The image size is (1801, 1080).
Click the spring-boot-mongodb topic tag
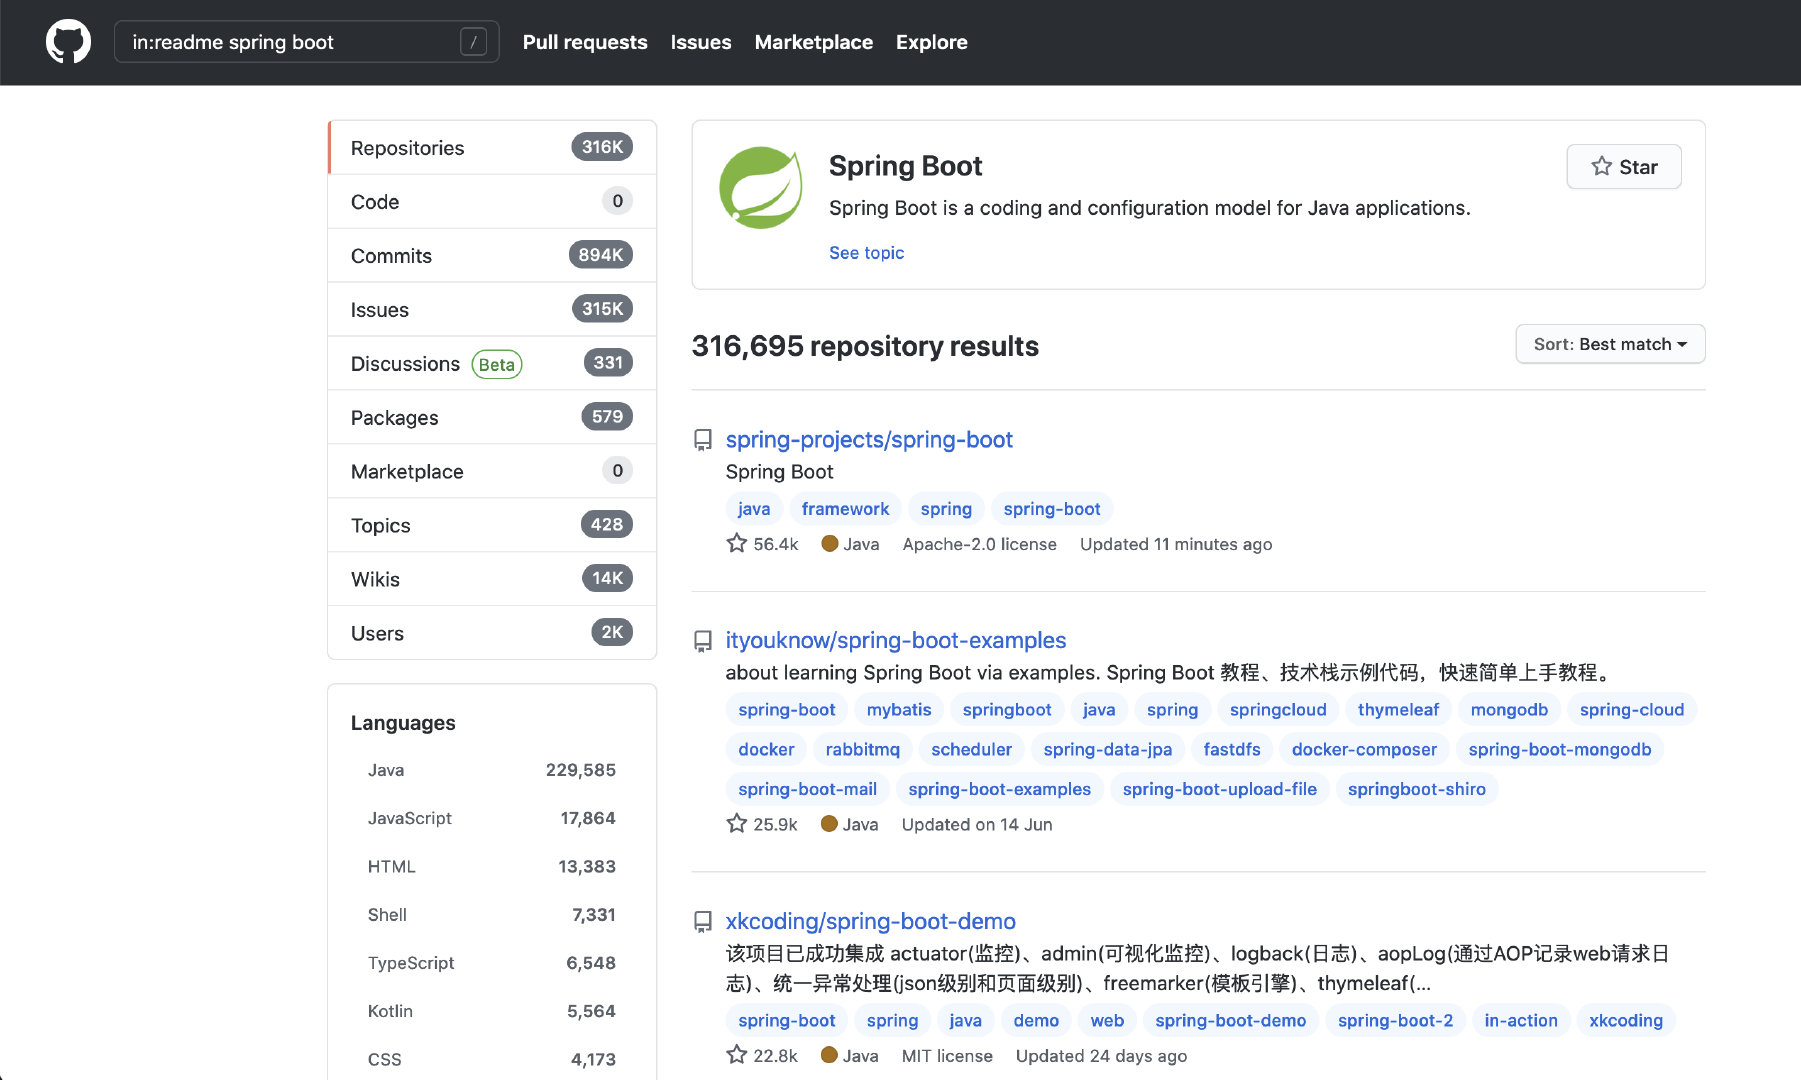click(x=1560, y=750)
